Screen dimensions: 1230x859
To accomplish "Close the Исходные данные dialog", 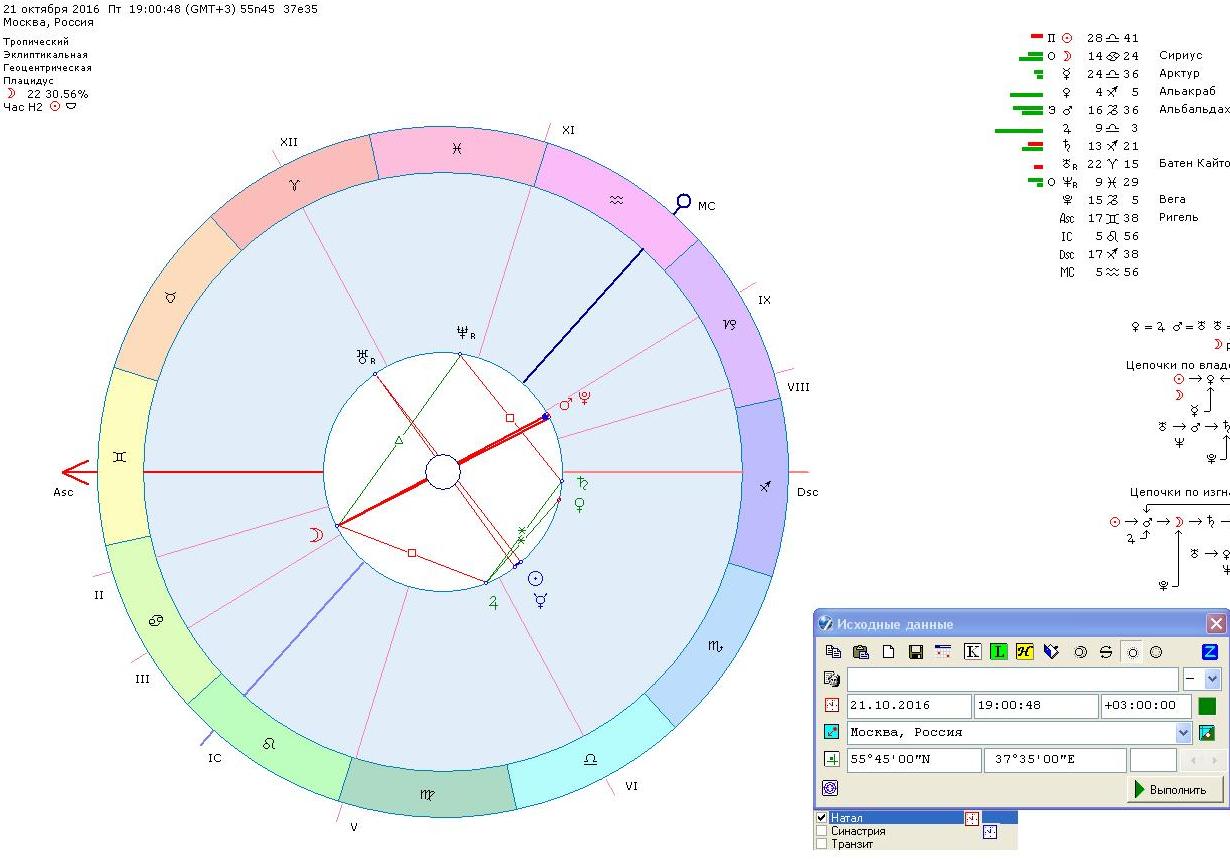I will (x=1216, y=624).
